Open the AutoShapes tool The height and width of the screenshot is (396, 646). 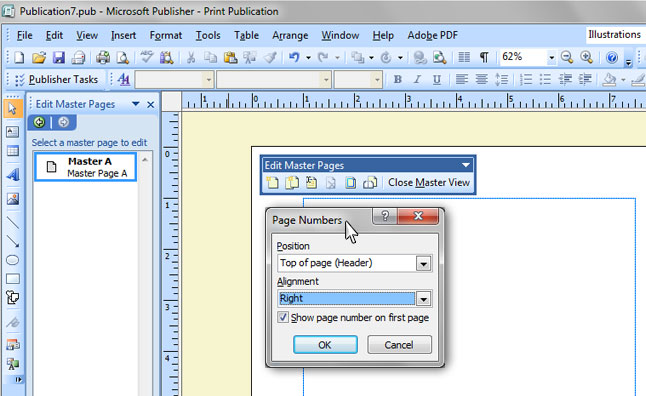(13, 298)
